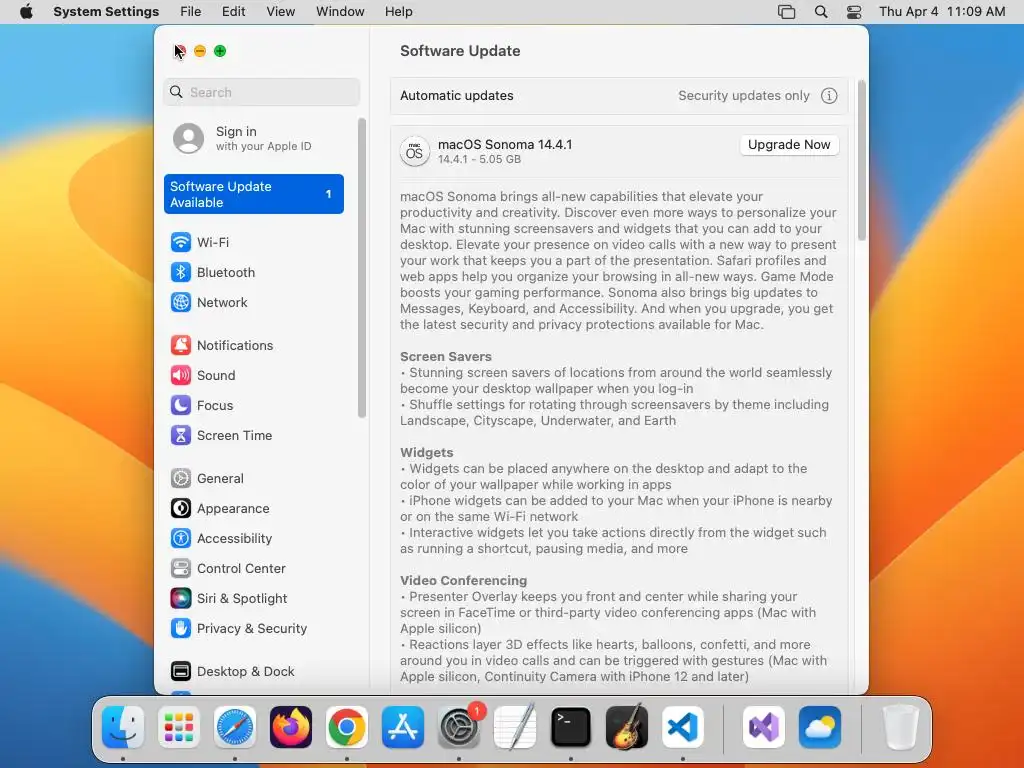This screenshot has width=1024, height=768.
Task: Open Screen Time settings
Action: tap(253, 436)
